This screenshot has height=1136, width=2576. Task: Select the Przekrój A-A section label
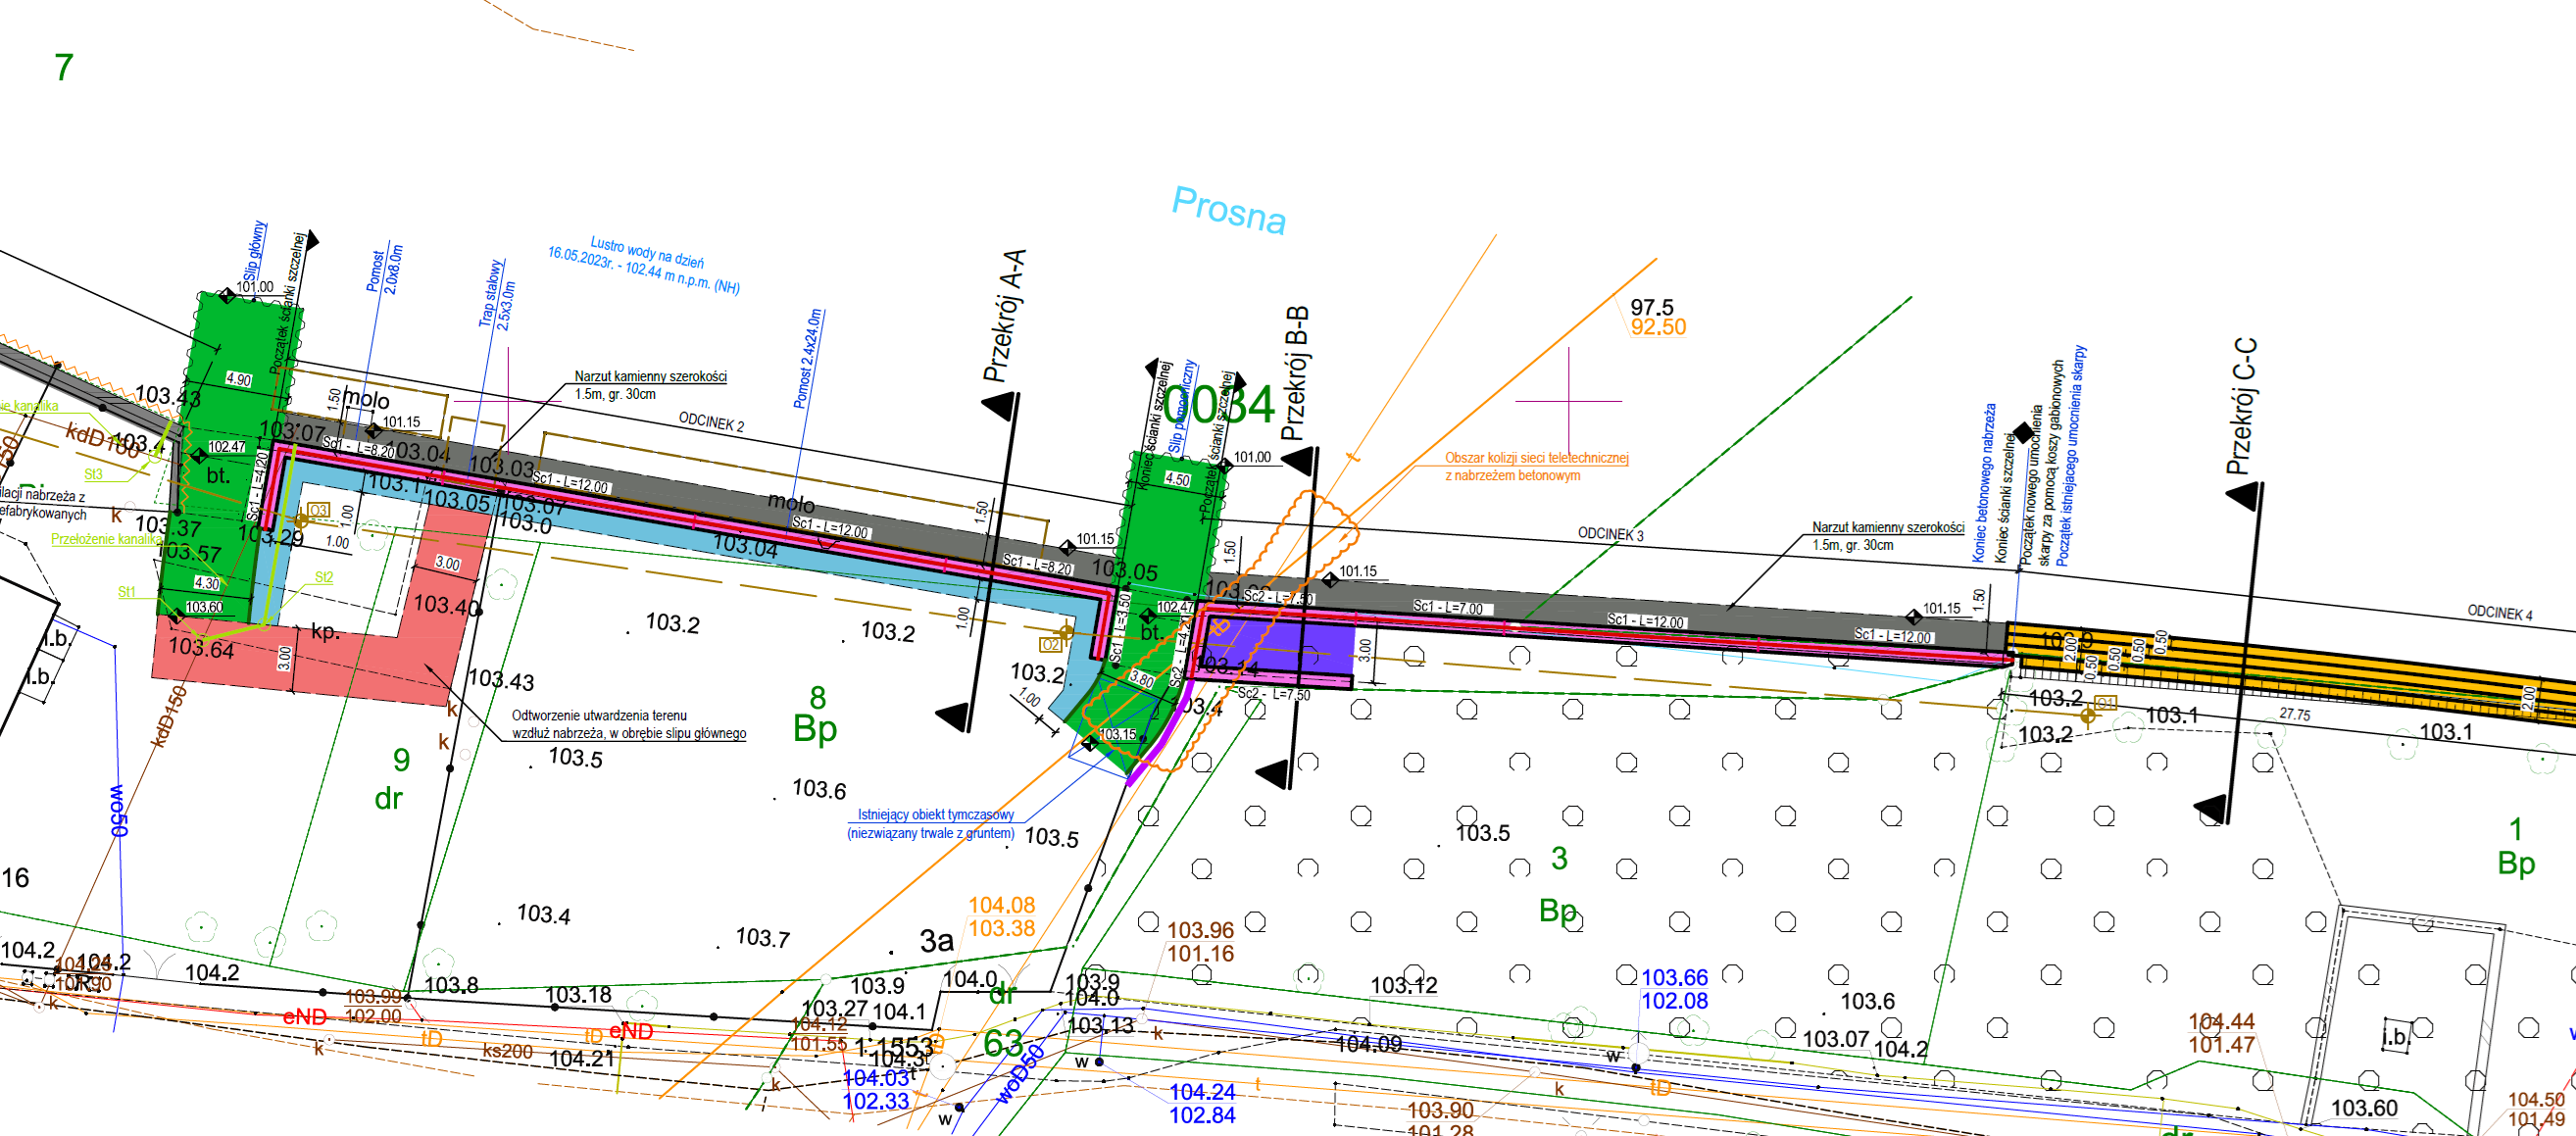pyautogui.click(x=1004, y=316)
